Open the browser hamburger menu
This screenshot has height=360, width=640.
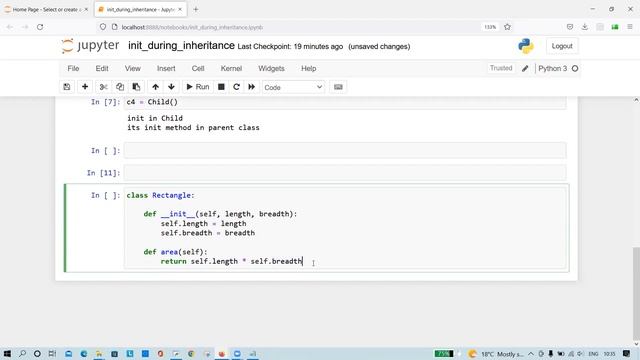(630, 27)
